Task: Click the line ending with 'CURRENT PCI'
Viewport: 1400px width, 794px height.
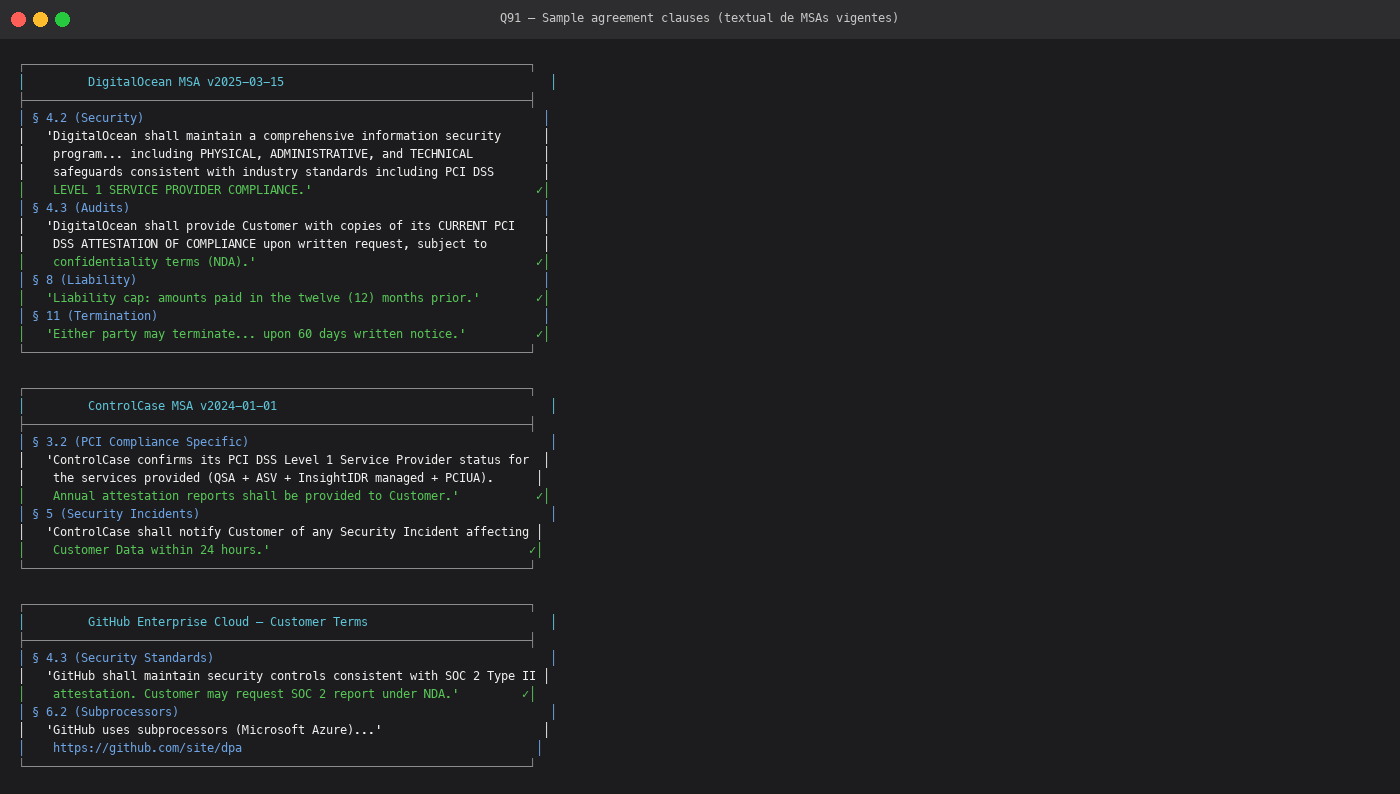Action: [x=281, y=226]
